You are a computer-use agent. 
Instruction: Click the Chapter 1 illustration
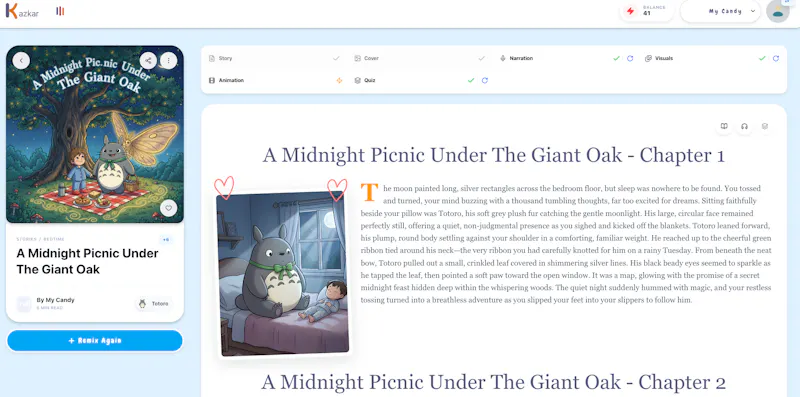tap(283, 273)
